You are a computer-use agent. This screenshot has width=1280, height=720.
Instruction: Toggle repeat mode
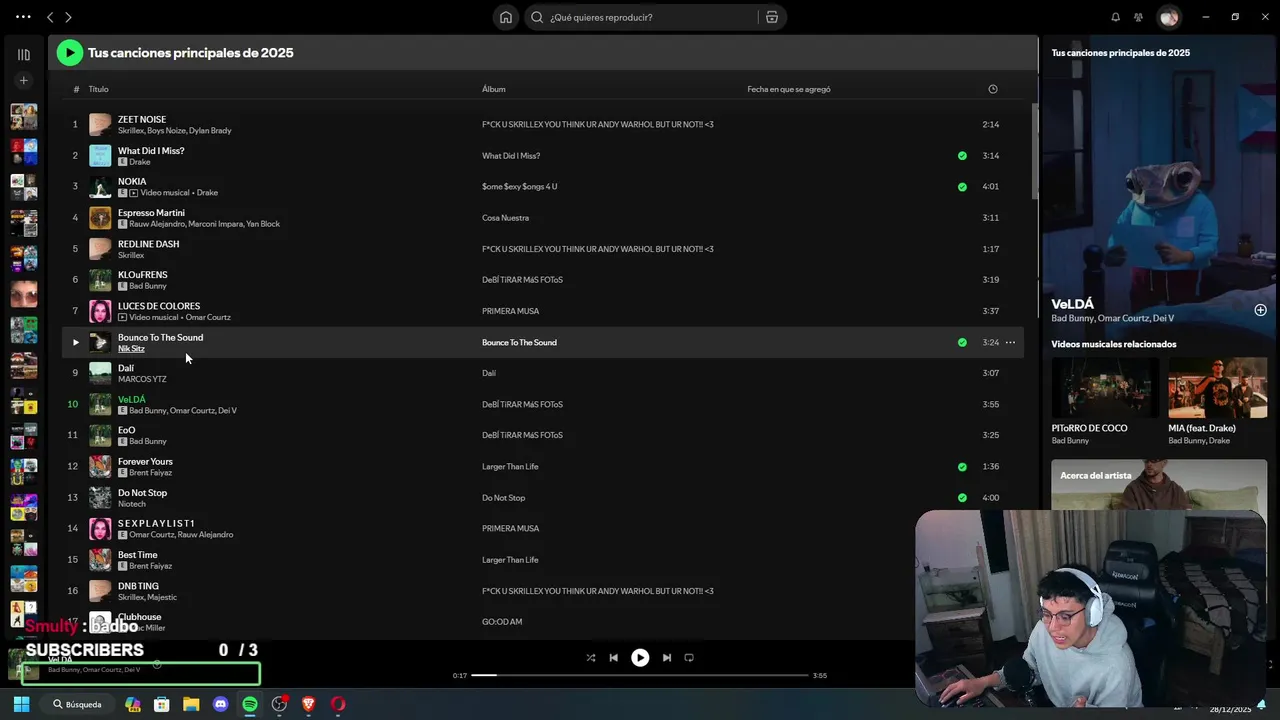(689, 658)
